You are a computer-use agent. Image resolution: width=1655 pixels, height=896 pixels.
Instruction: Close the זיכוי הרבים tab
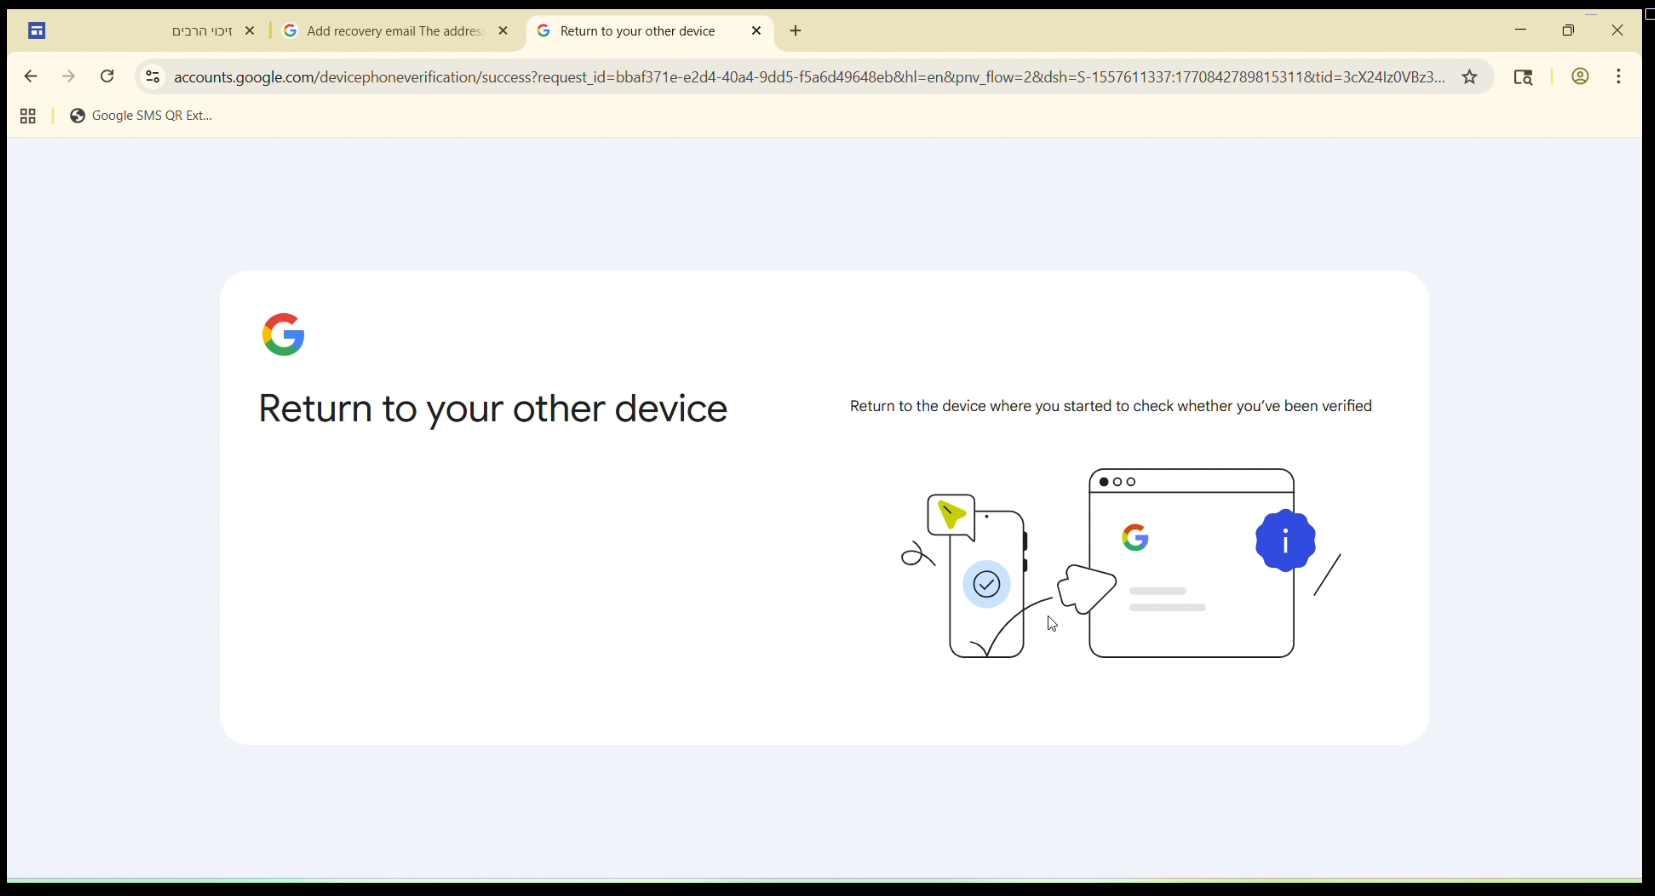pos(250,32)
